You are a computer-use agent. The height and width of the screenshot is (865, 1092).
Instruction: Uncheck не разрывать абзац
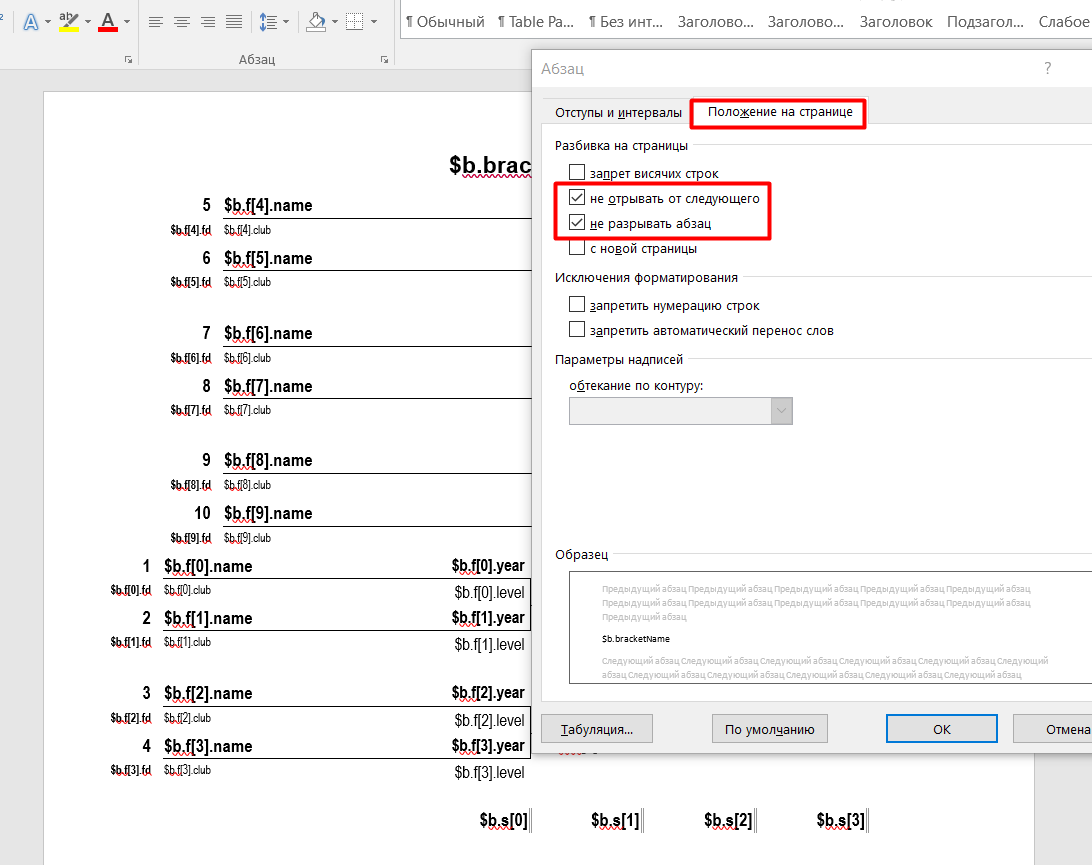(x=577, y=223)
